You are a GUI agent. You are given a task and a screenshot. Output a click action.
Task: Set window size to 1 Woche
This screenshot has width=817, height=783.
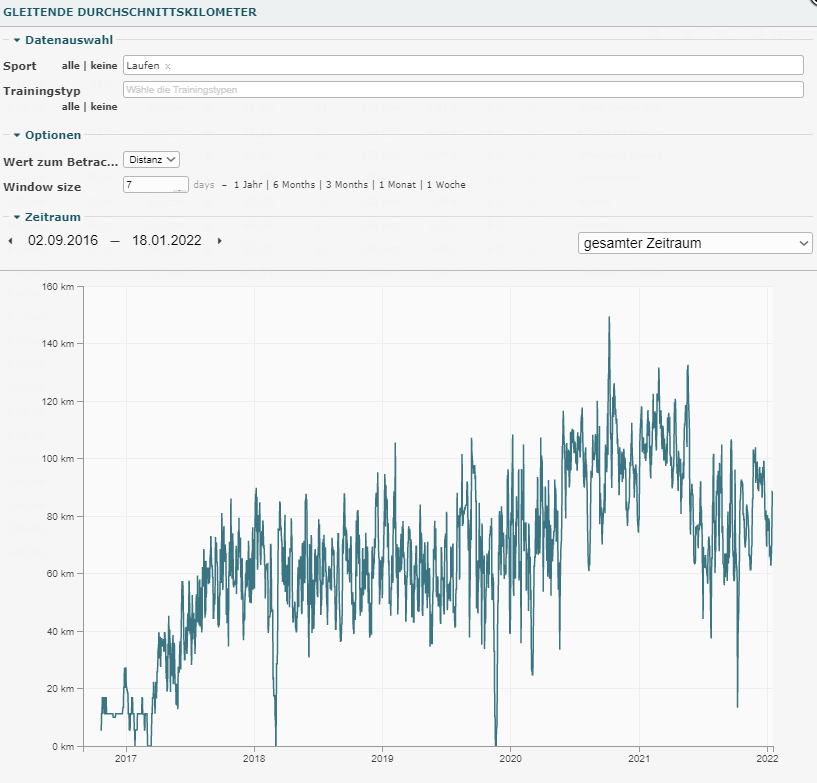click(x=445, y=185)
